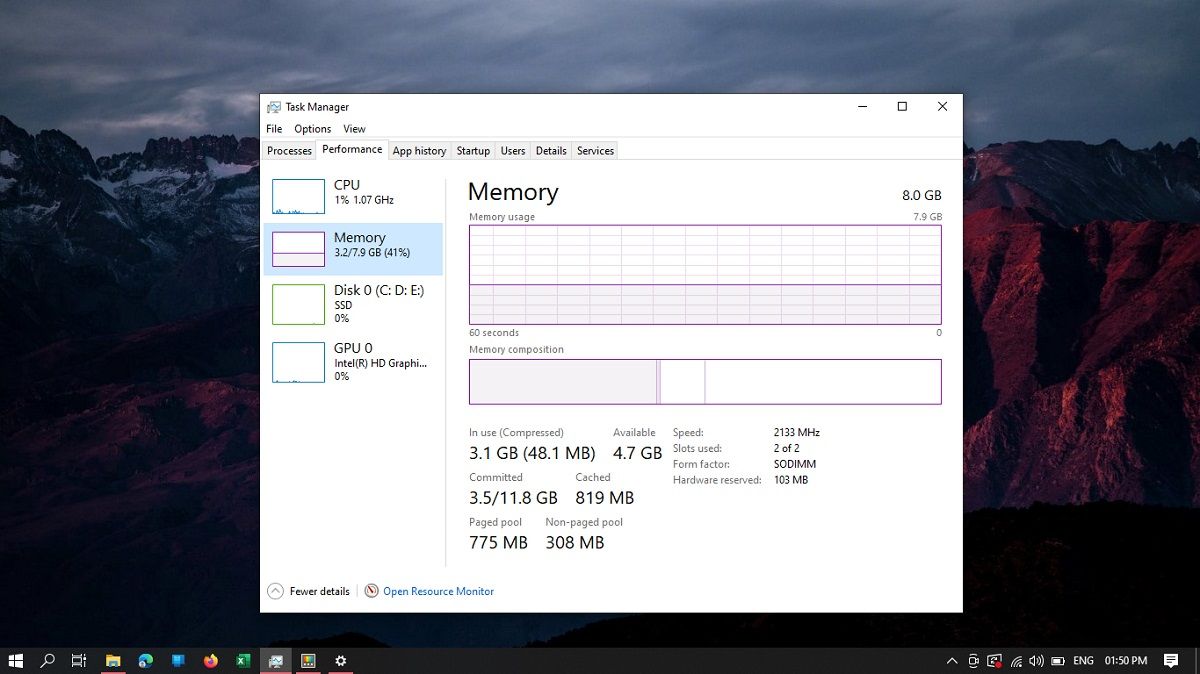Click the 2133 MHz speed value
Image resolution: width=1200 pixels, height=674 pixels.
click(x=796, y=432)
